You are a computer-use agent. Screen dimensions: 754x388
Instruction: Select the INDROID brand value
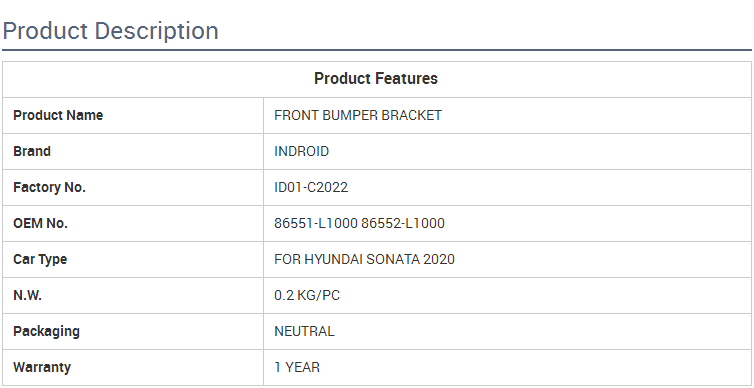point(302,151)
